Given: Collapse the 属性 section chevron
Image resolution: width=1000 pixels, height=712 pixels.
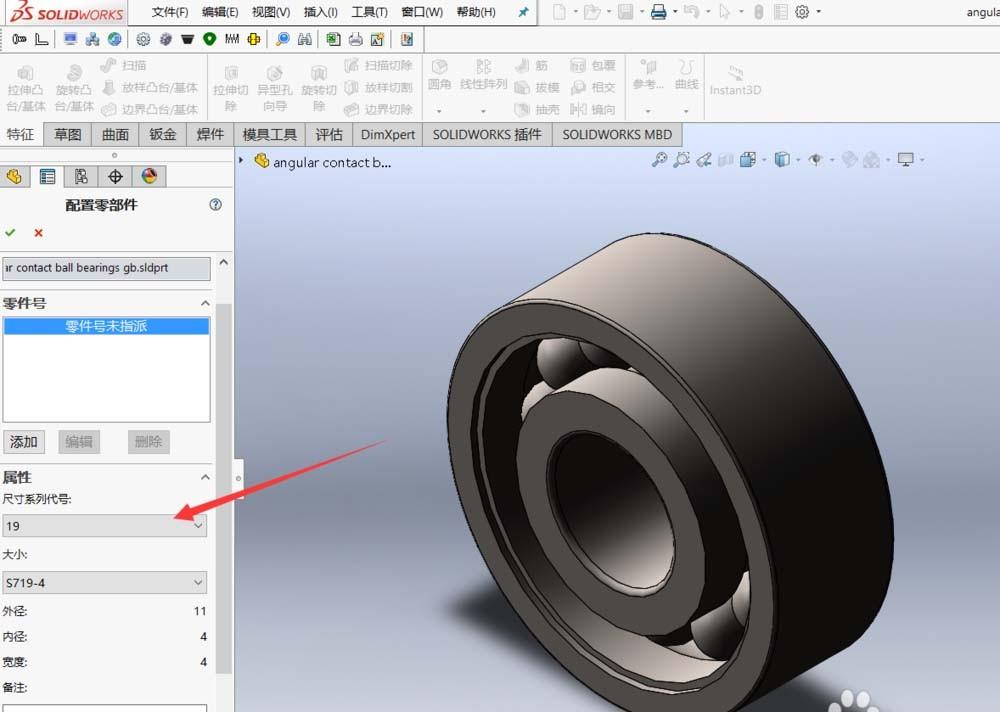Looking at the screenshot, I should tap(205, 476).
